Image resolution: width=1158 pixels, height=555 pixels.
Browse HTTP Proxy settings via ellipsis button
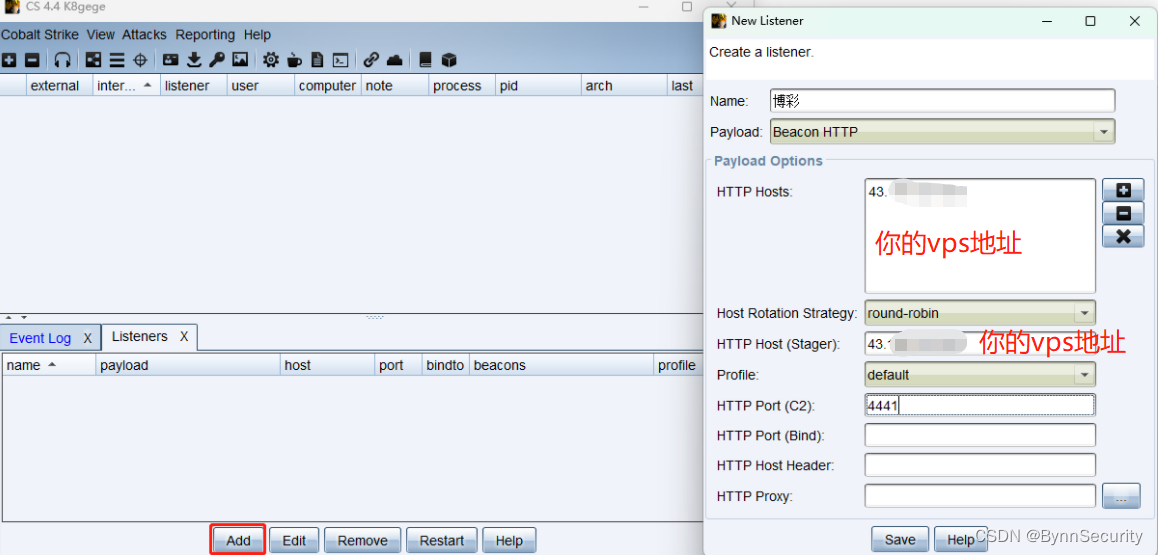1121,496
